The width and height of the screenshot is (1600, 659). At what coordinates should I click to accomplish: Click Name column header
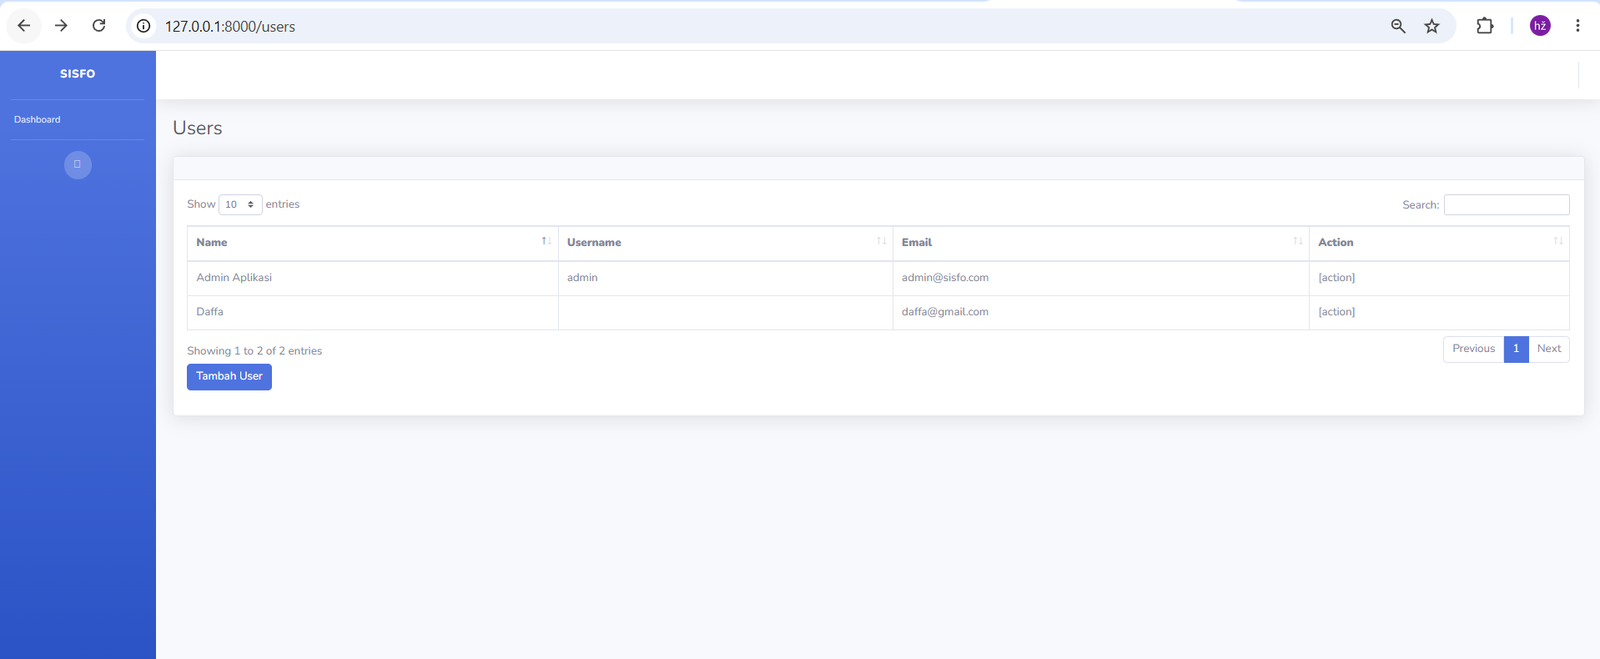(372, 243)
